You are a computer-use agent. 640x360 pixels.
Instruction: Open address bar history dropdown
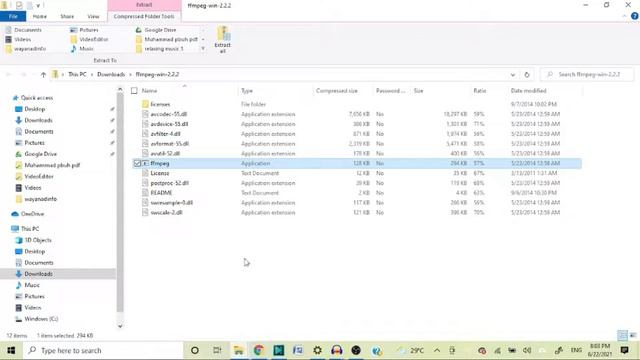tap(513, 75)
